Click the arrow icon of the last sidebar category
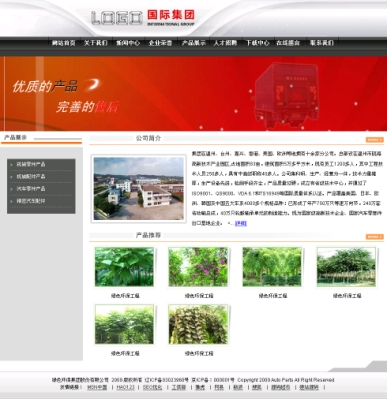 coord(12,201)
